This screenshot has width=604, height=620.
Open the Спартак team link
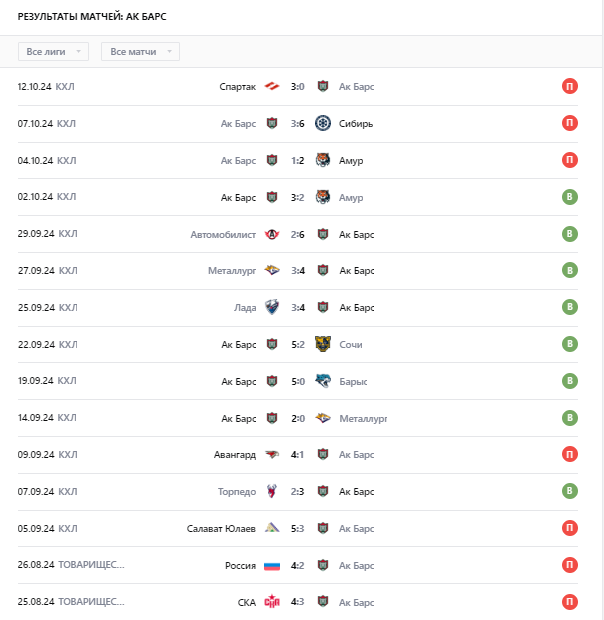click(238, 87)
